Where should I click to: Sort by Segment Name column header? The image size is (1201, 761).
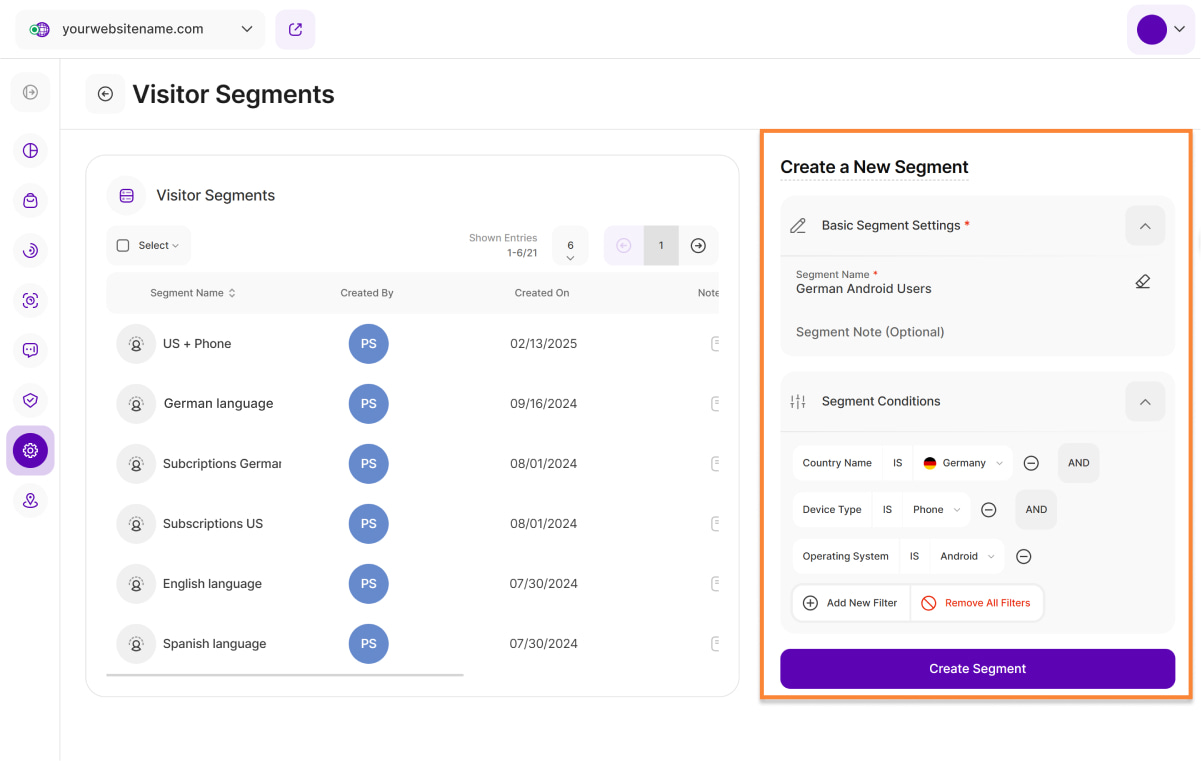tap(193, 293)
